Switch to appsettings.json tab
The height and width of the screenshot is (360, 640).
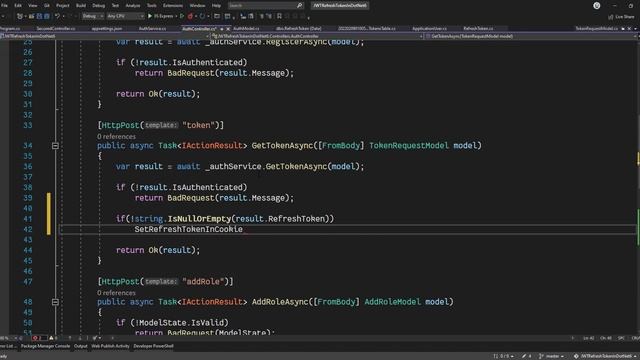107,29
